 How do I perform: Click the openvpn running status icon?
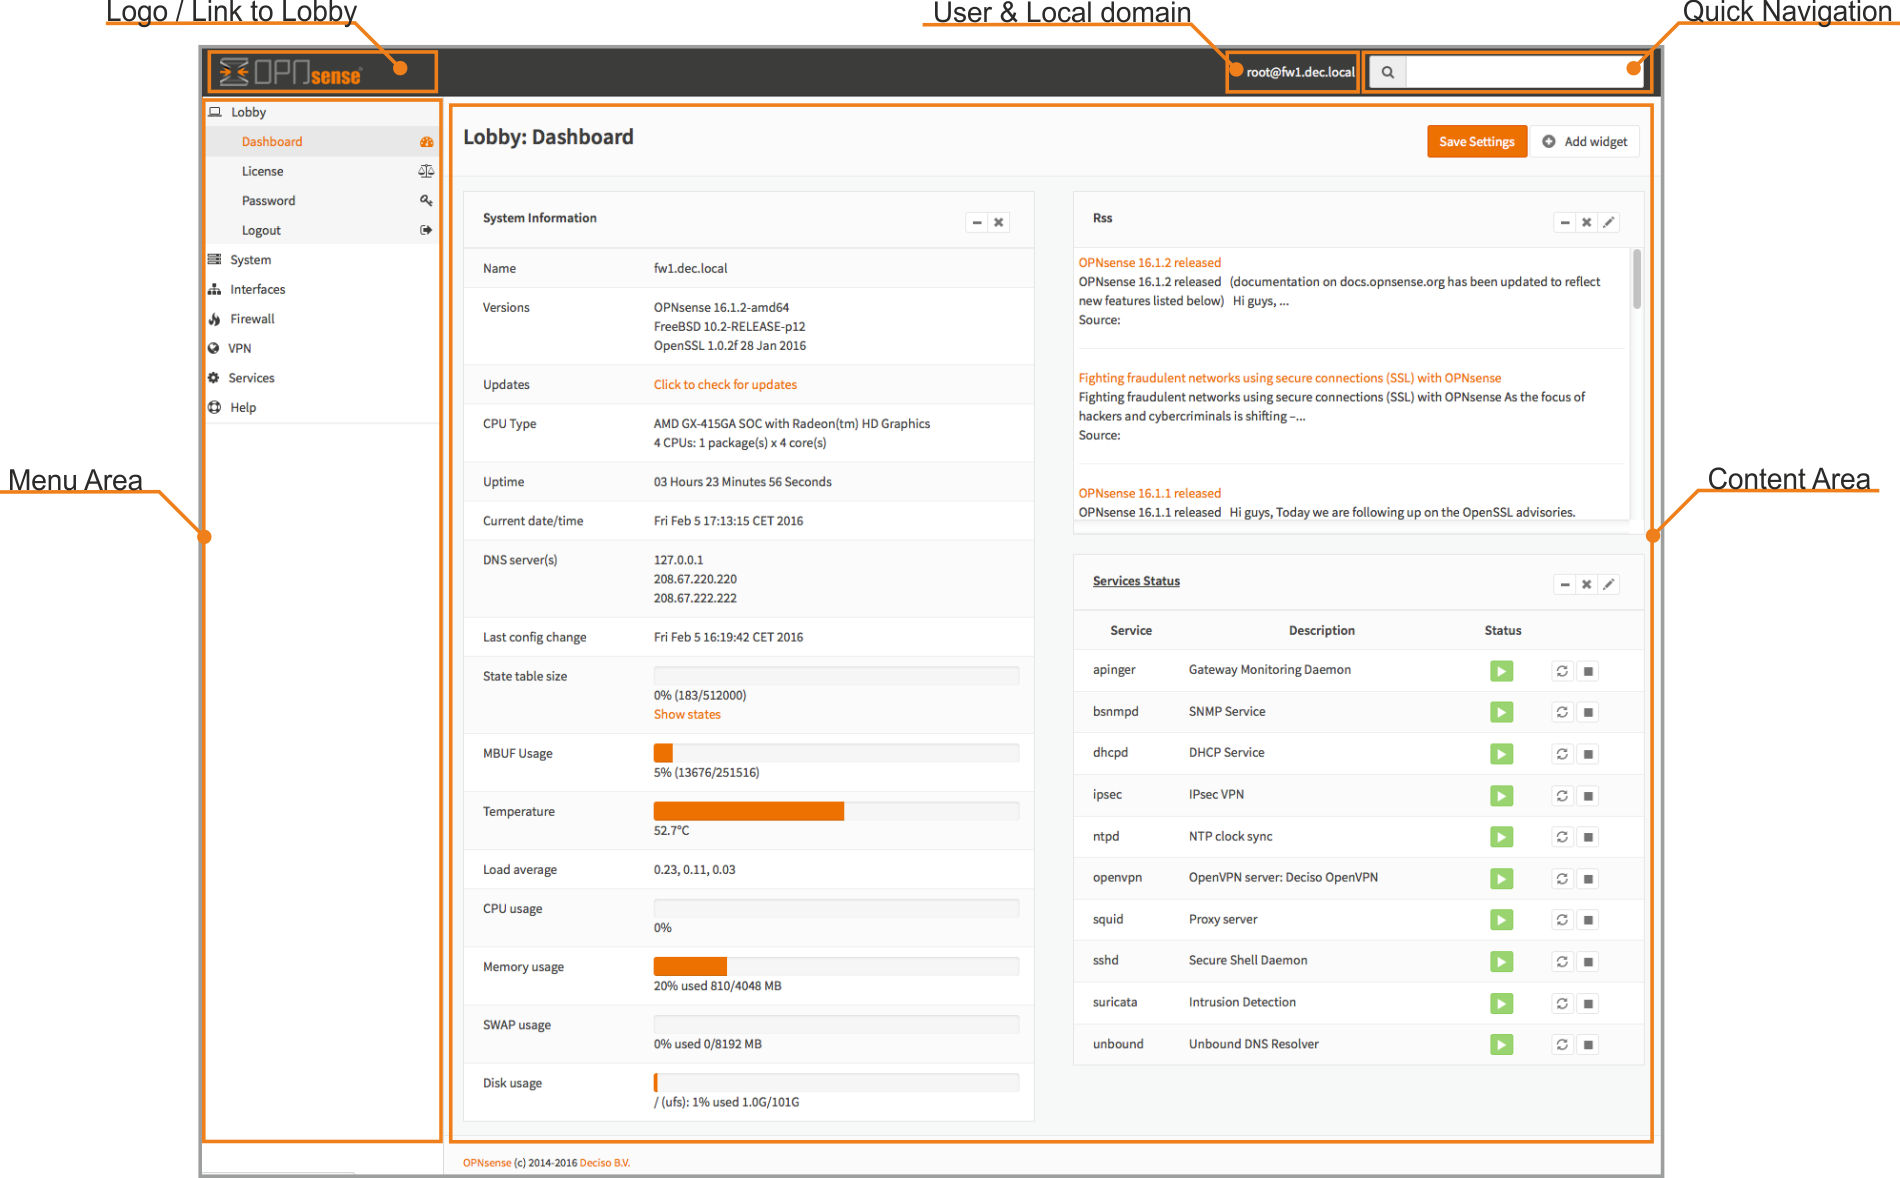tap(1501, 879)
